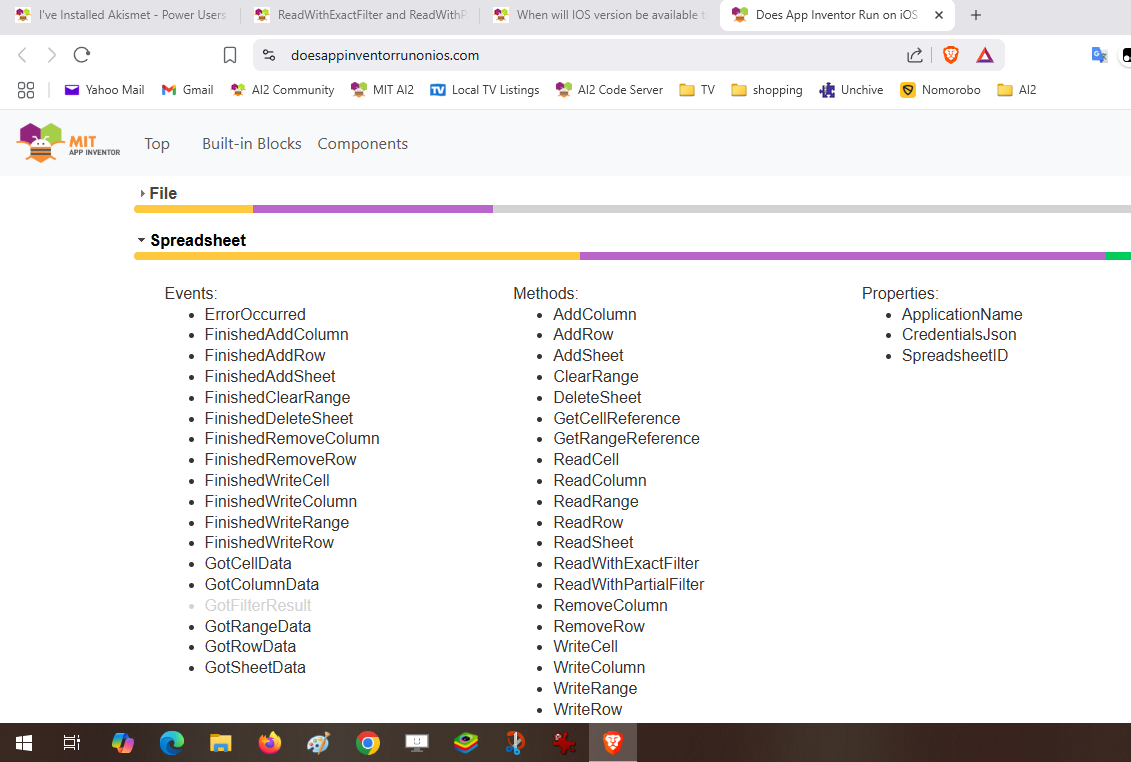Click GotFilterResult greyed event entry
1131x762 pixels.
pos(258,605)
